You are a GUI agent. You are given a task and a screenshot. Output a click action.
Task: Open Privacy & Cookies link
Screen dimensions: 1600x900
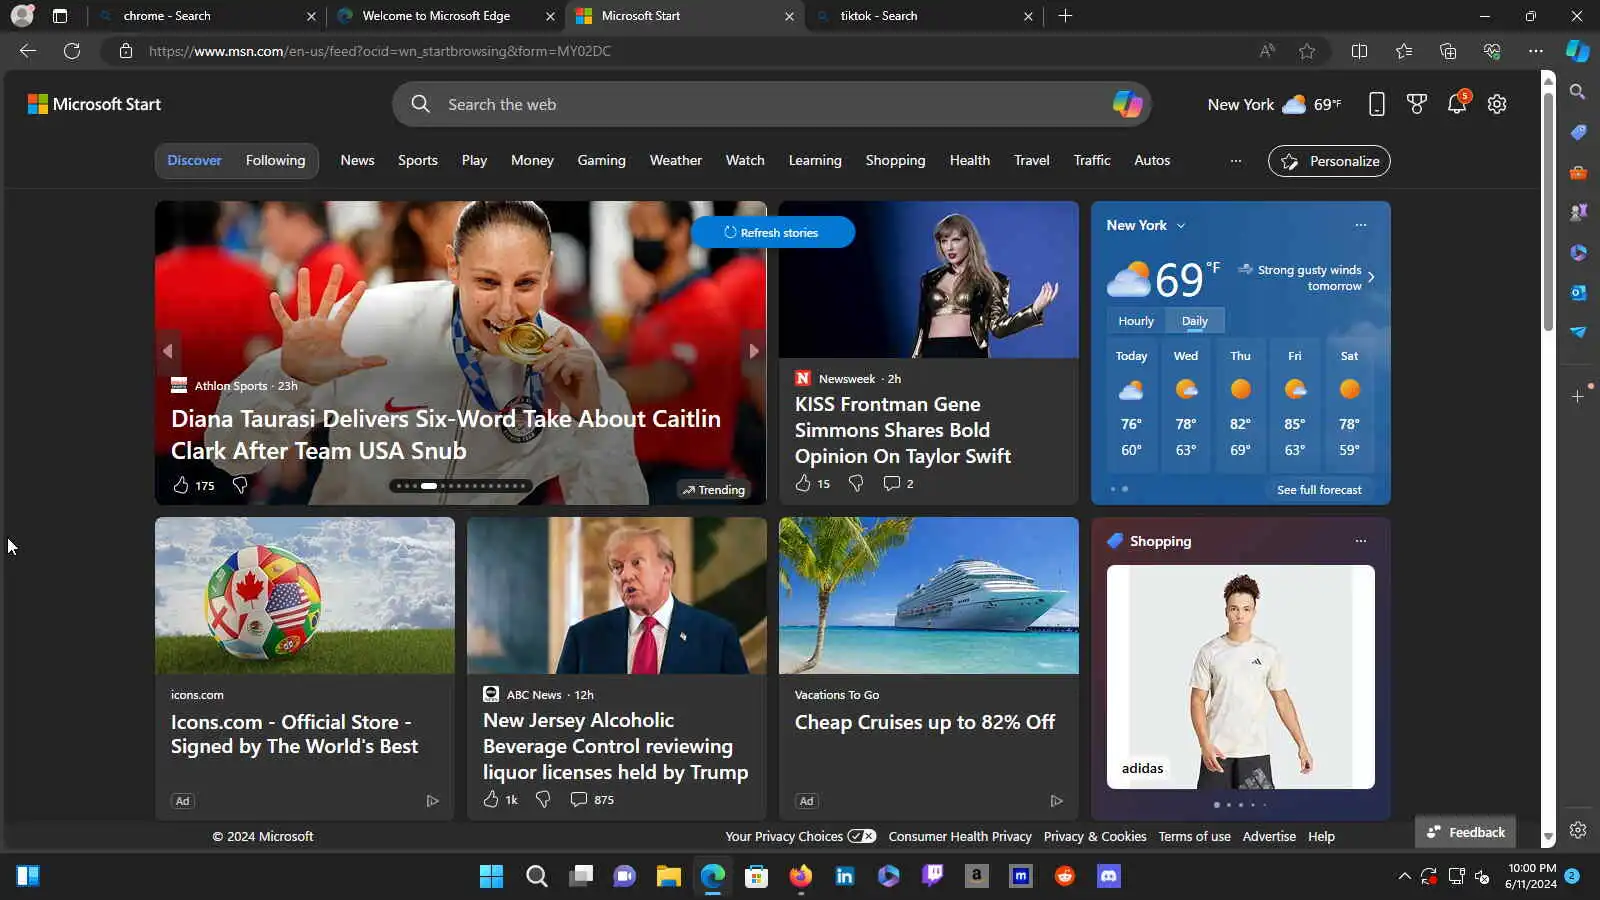point(1095,836)
